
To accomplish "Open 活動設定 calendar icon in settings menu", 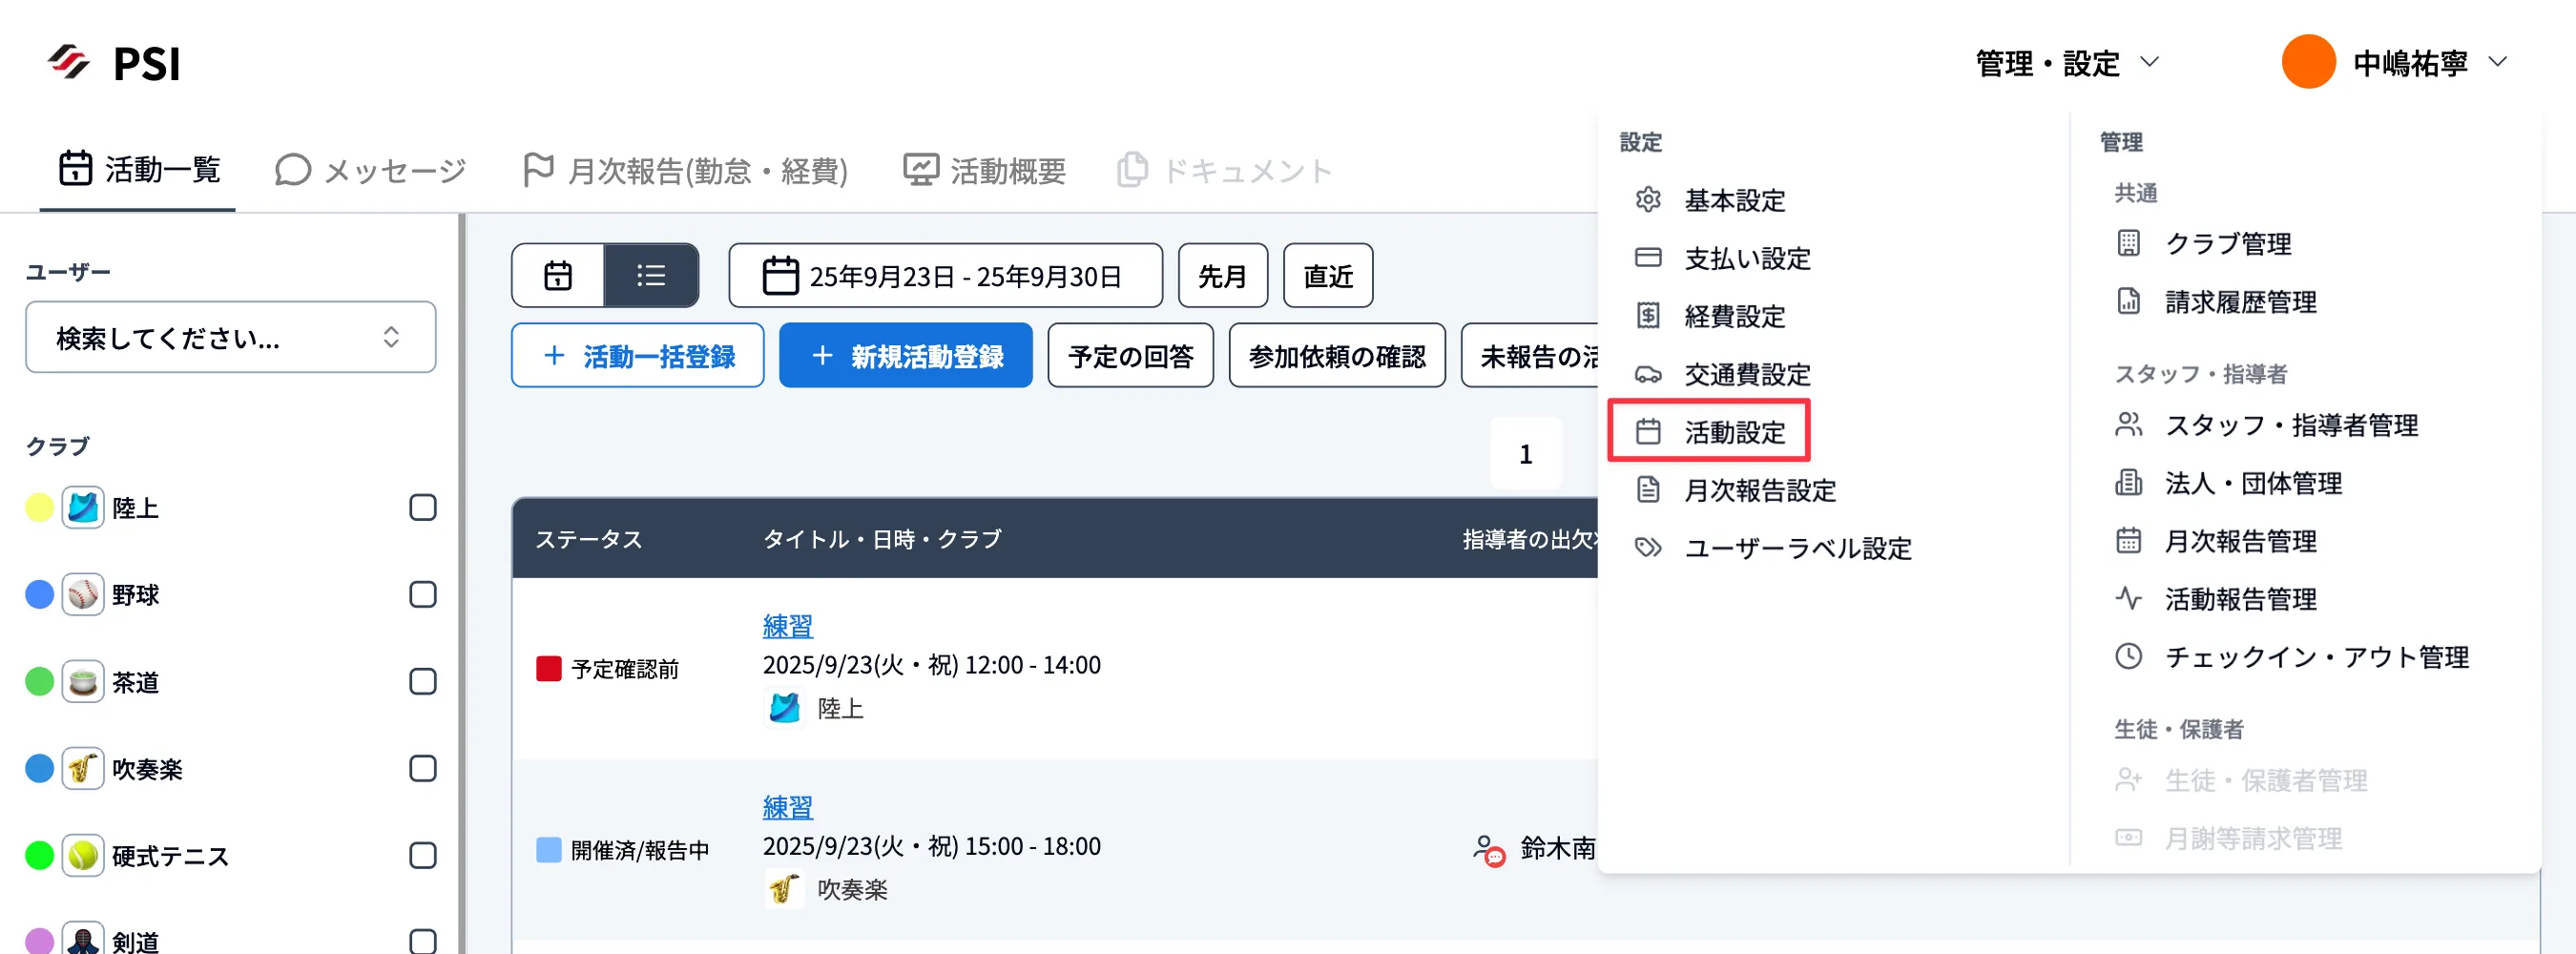I will click(x=1649, y=432).
